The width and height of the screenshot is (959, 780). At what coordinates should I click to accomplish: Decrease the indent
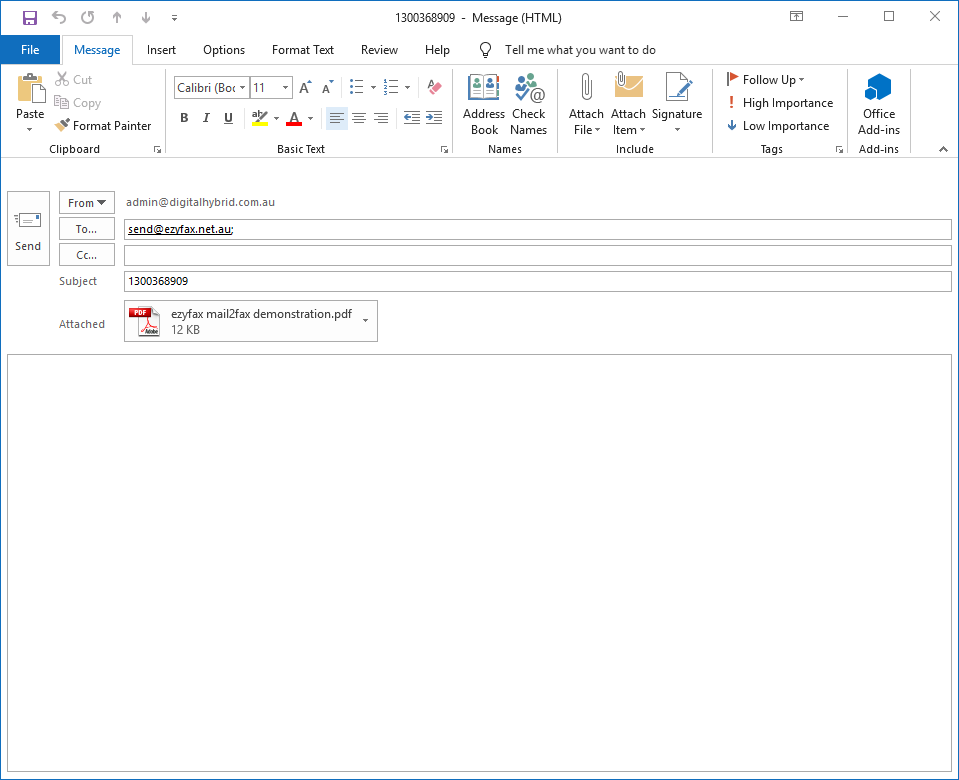tap(412, 117)
